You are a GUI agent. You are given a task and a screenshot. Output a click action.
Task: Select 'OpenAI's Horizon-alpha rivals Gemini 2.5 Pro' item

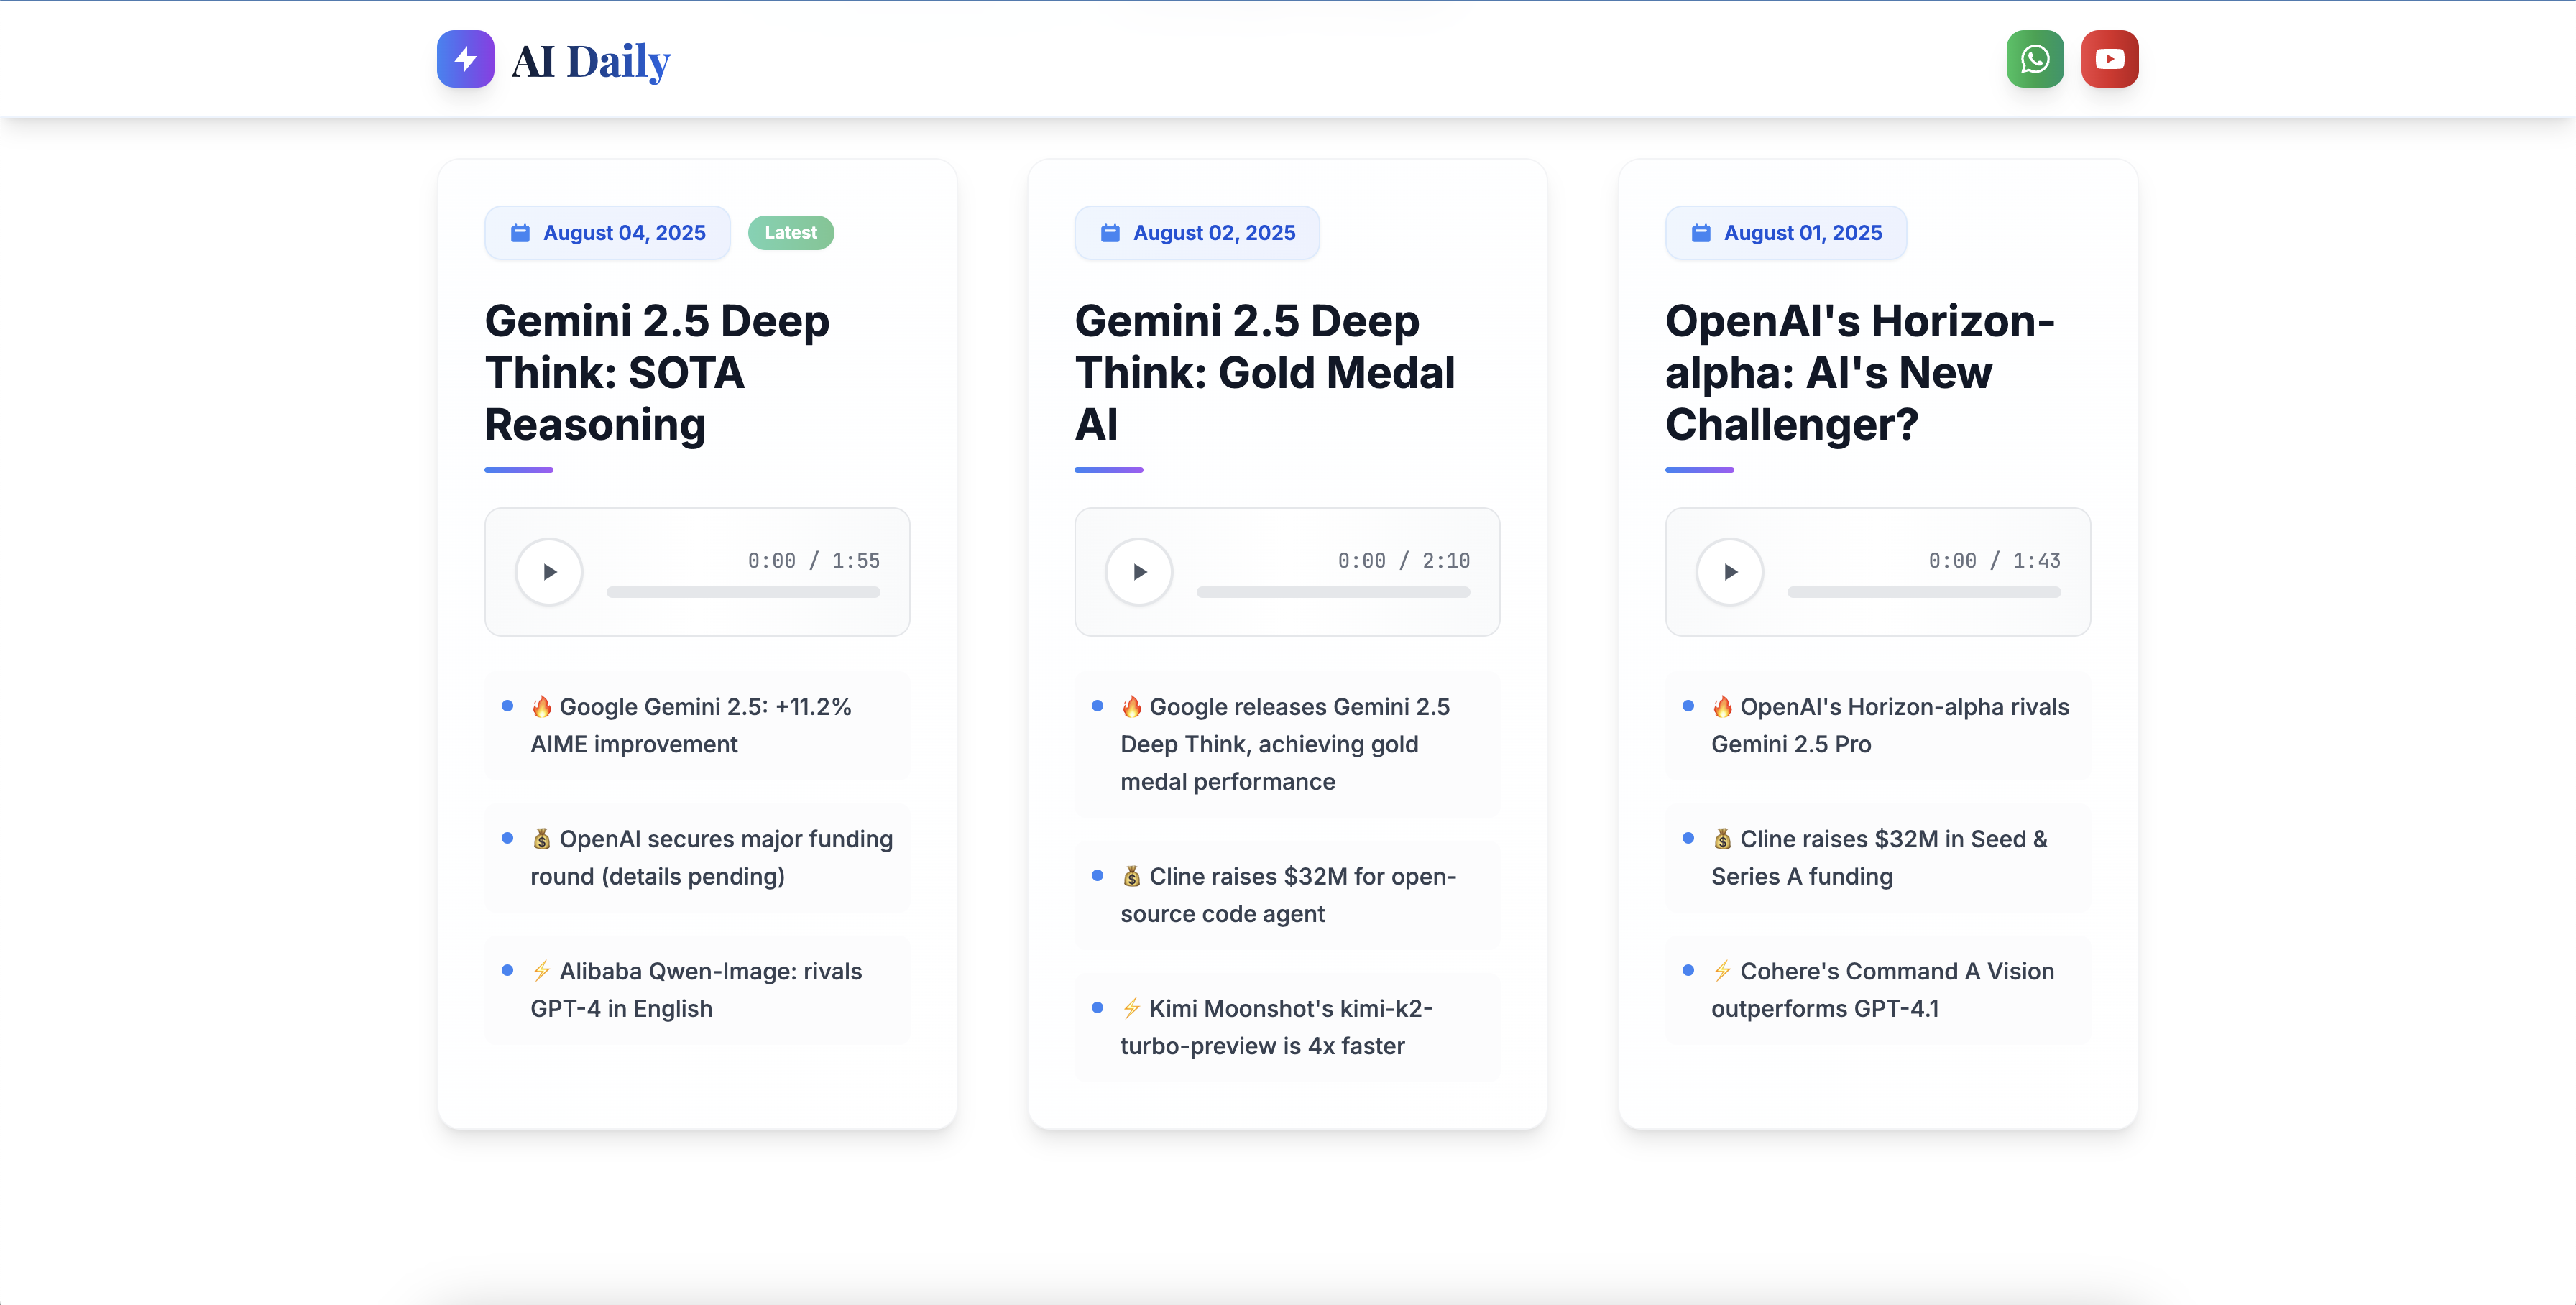tap(1878, 725)
